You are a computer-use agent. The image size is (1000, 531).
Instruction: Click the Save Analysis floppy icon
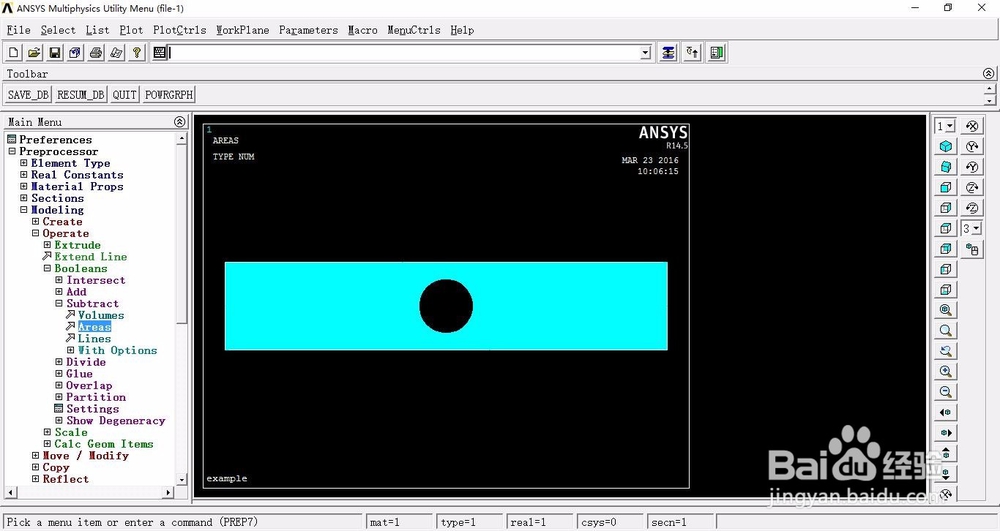(55, 53)
